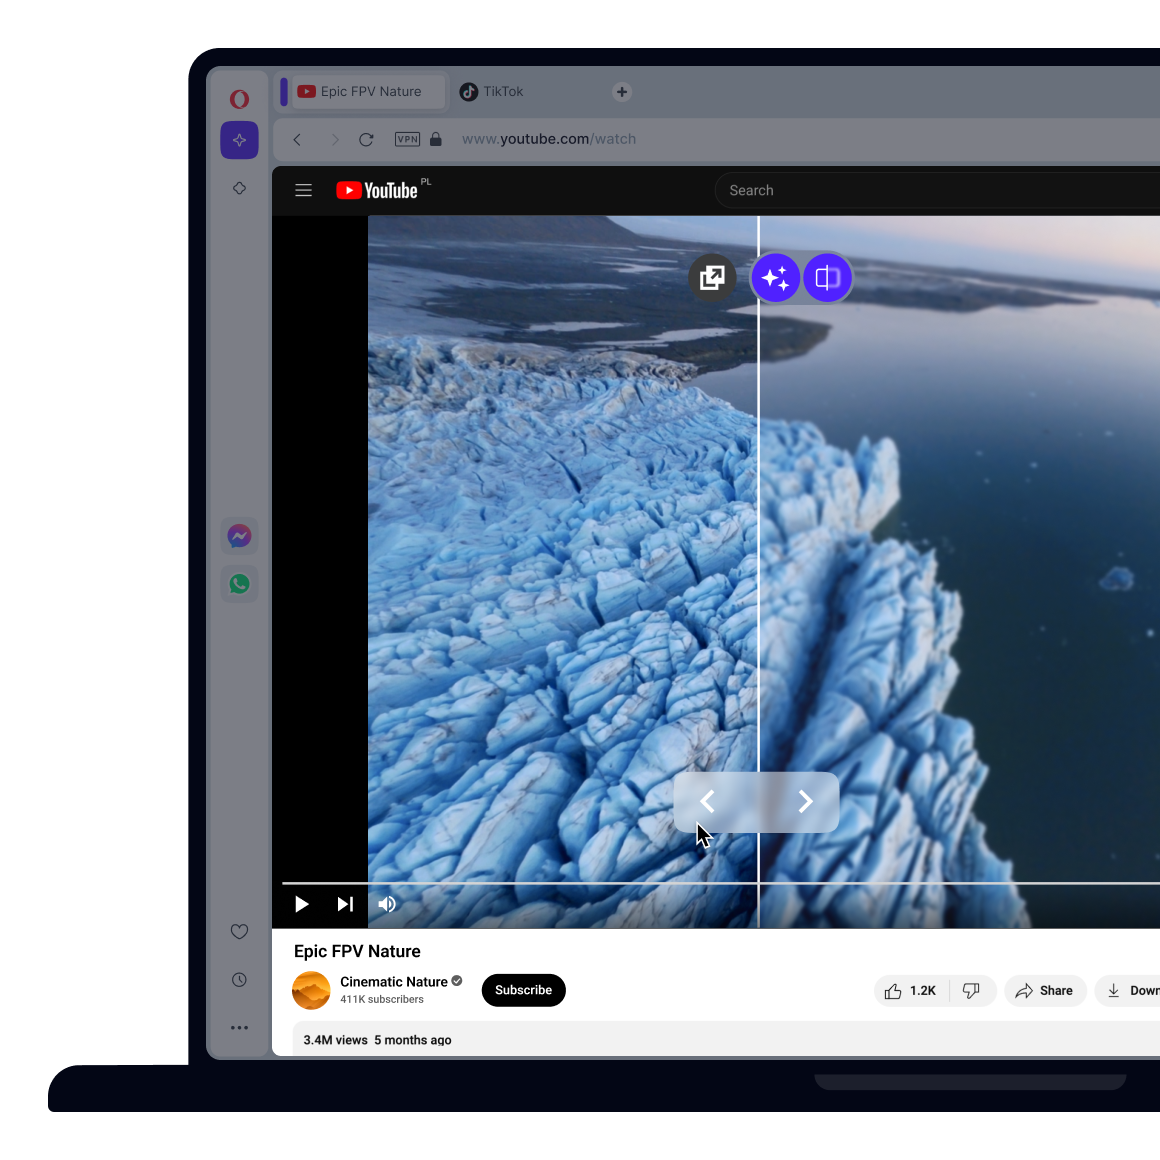The image size is (1160, 1160).
Task: Skip to the next video
Action: (345, 904)
